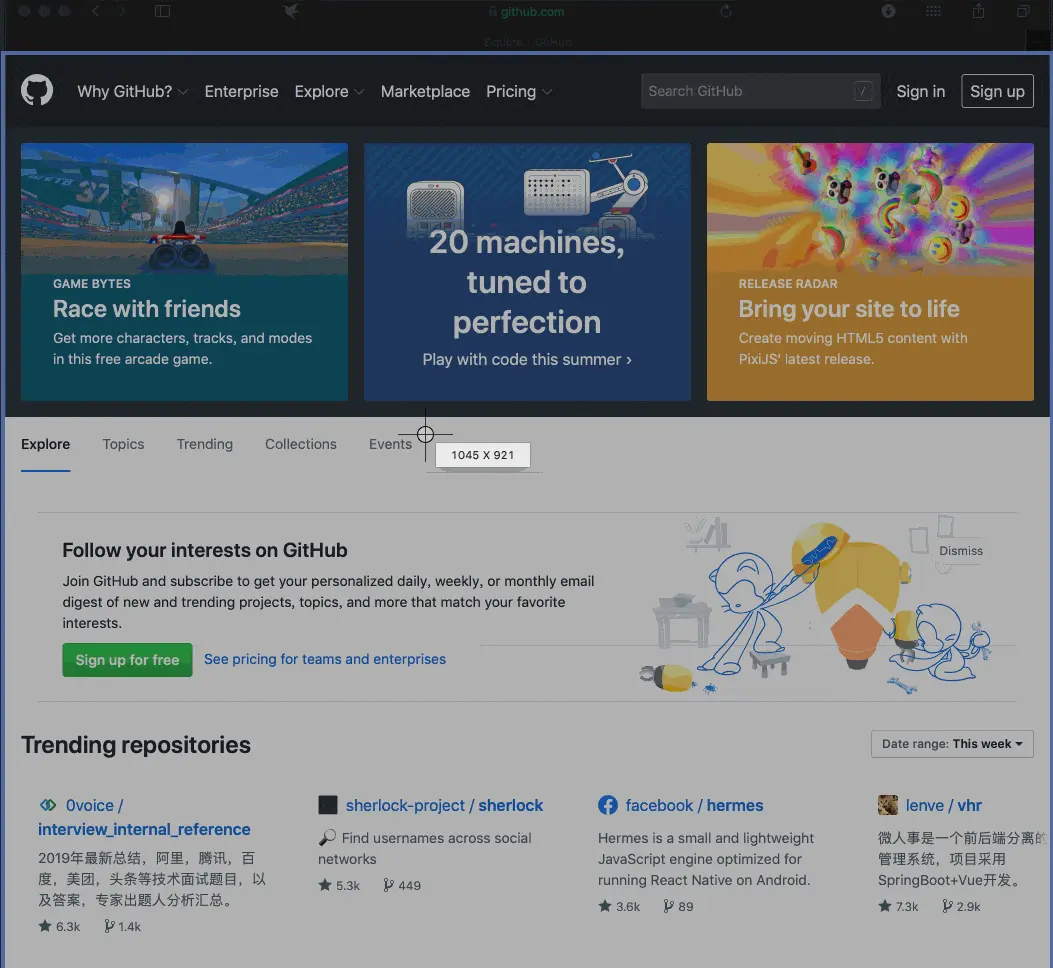Expand the Explore header menu

click(329, 91)
